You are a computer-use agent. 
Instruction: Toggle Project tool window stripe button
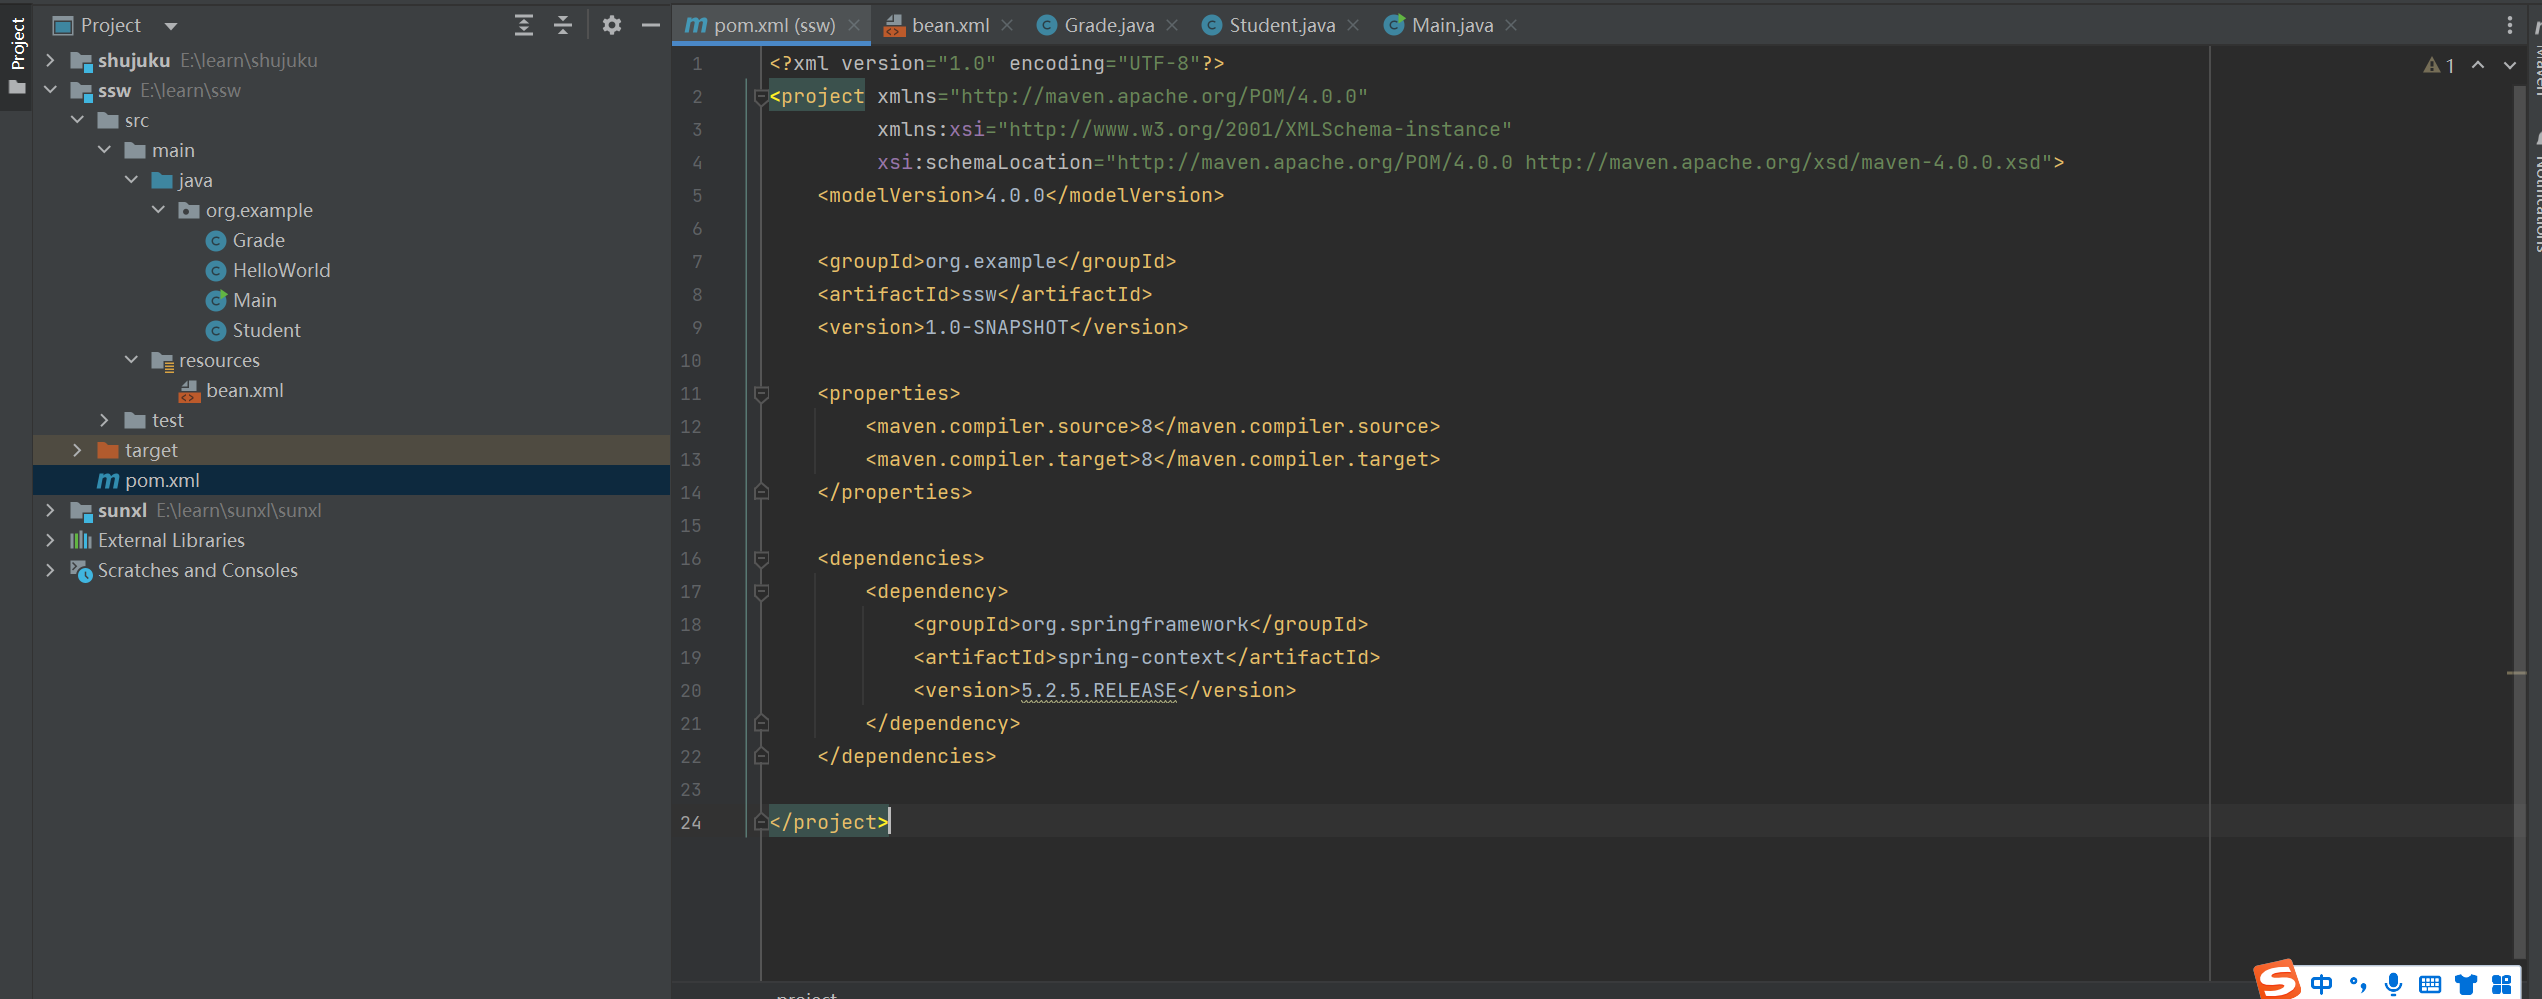pyautogui.click(x=17, y=45)
